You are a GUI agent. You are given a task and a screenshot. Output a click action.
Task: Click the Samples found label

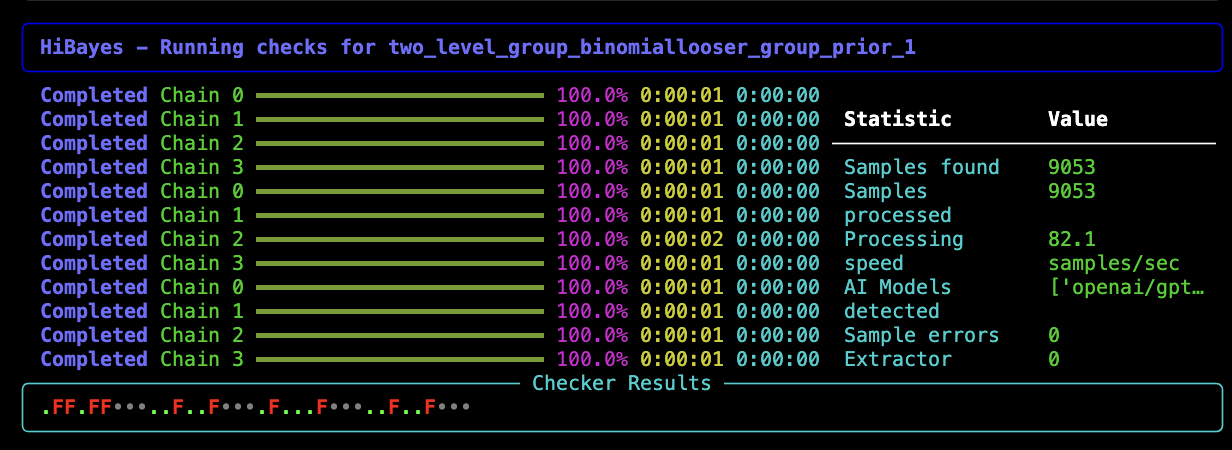tap(921, 167)
